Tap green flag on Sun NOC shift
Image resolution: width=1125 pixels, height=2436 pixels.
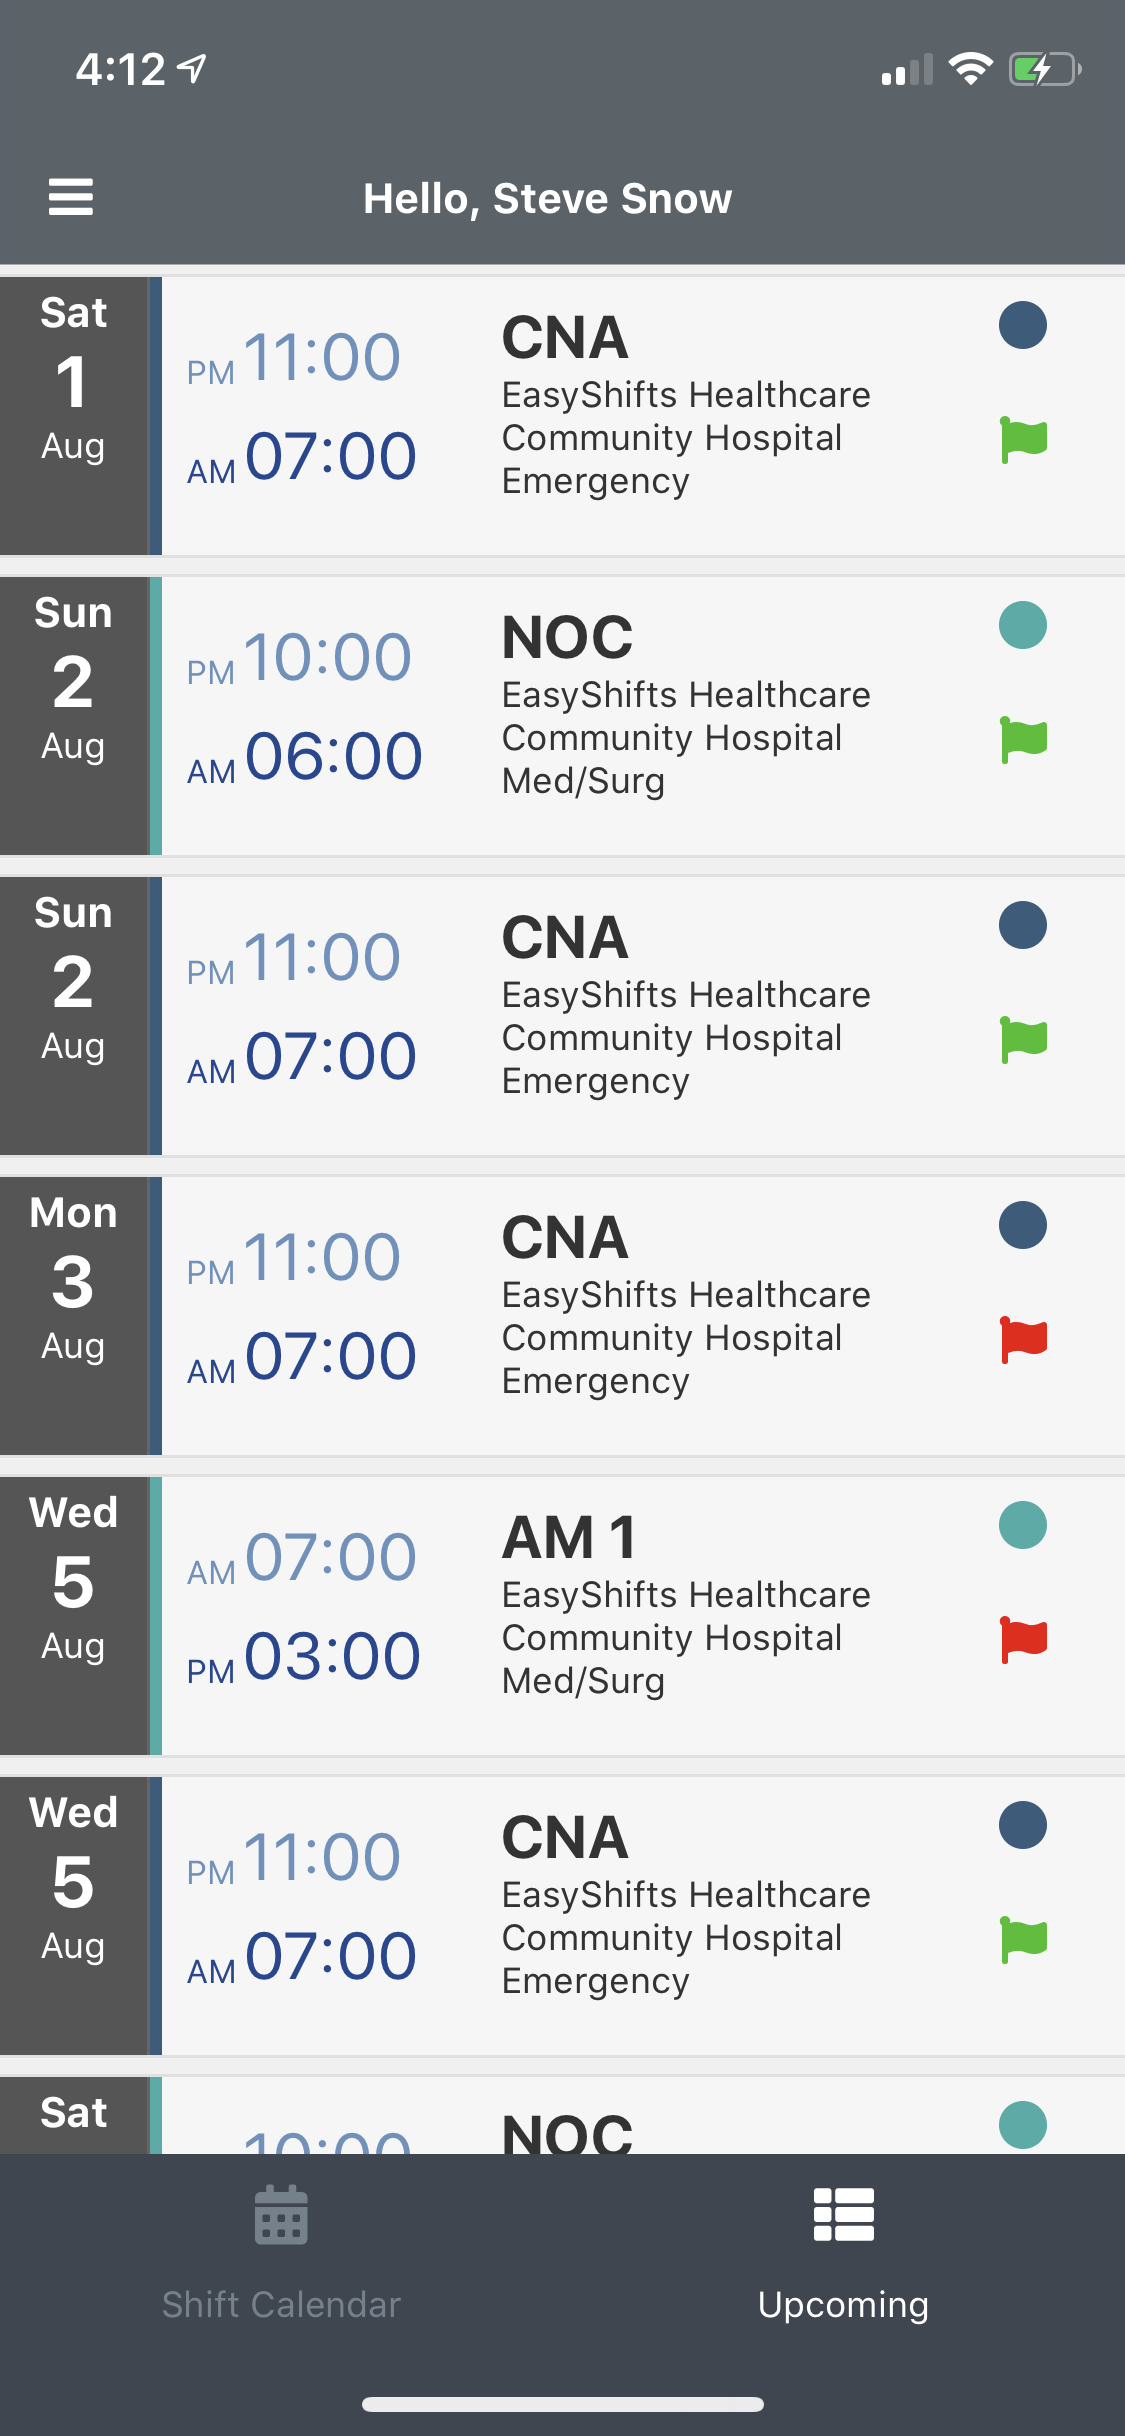1023,740
